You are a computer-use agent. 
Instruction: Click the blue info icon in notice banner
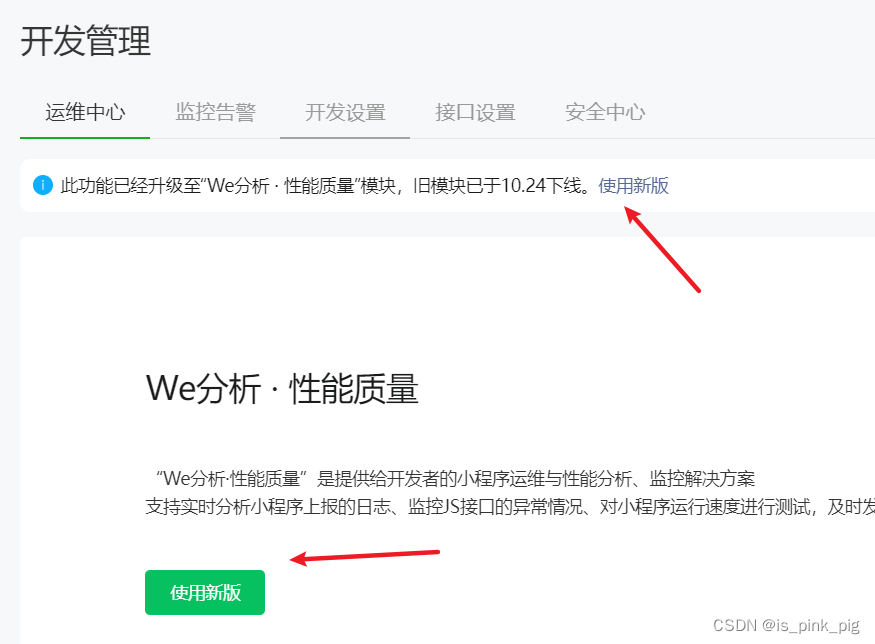coord(43,185)
